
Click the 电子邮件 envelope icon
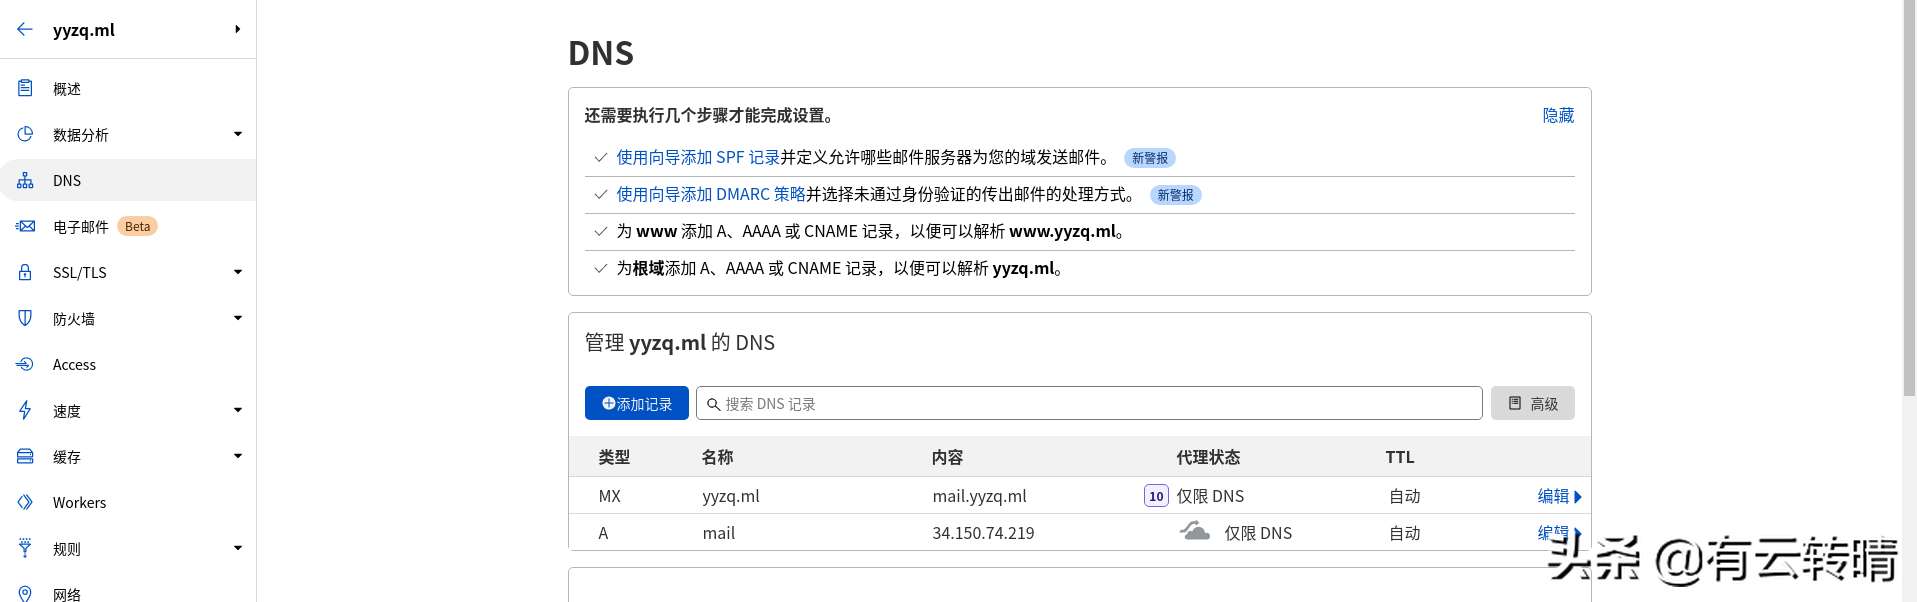[25, 226]
